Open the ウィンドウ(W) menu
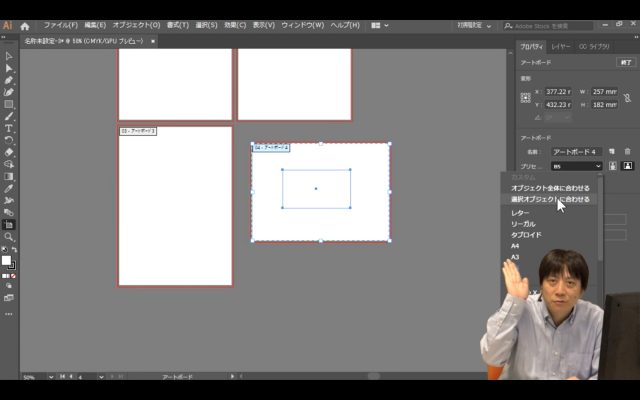The image size is (640, 400). pos(302,25)
